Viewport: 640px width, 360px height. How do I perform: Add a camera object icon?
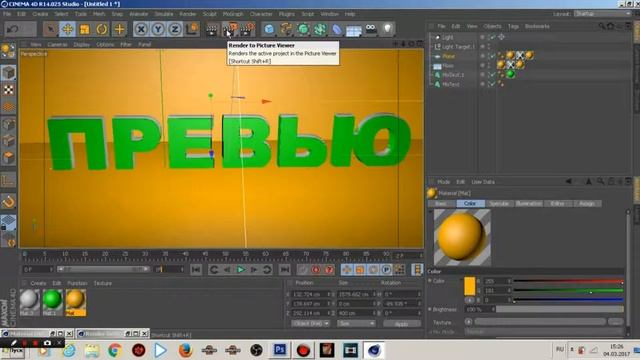pos(371,29)
